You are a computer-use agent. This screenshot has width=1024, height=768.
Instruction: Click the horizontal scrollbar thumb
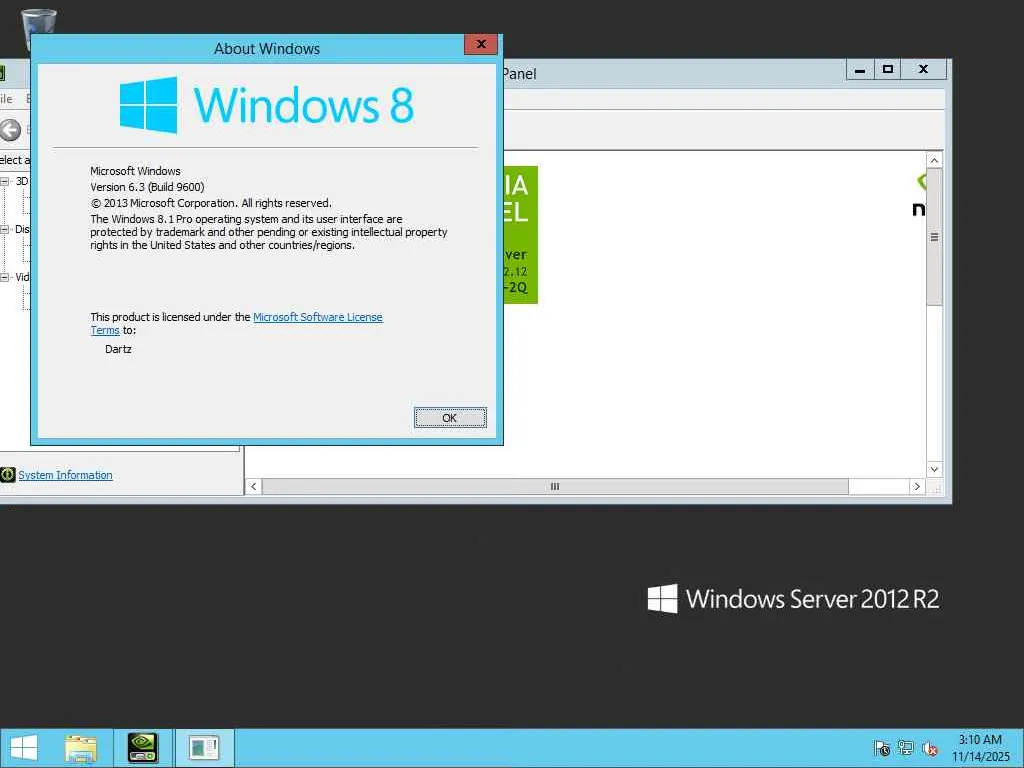pyautogui.click(x=555, y=487)
